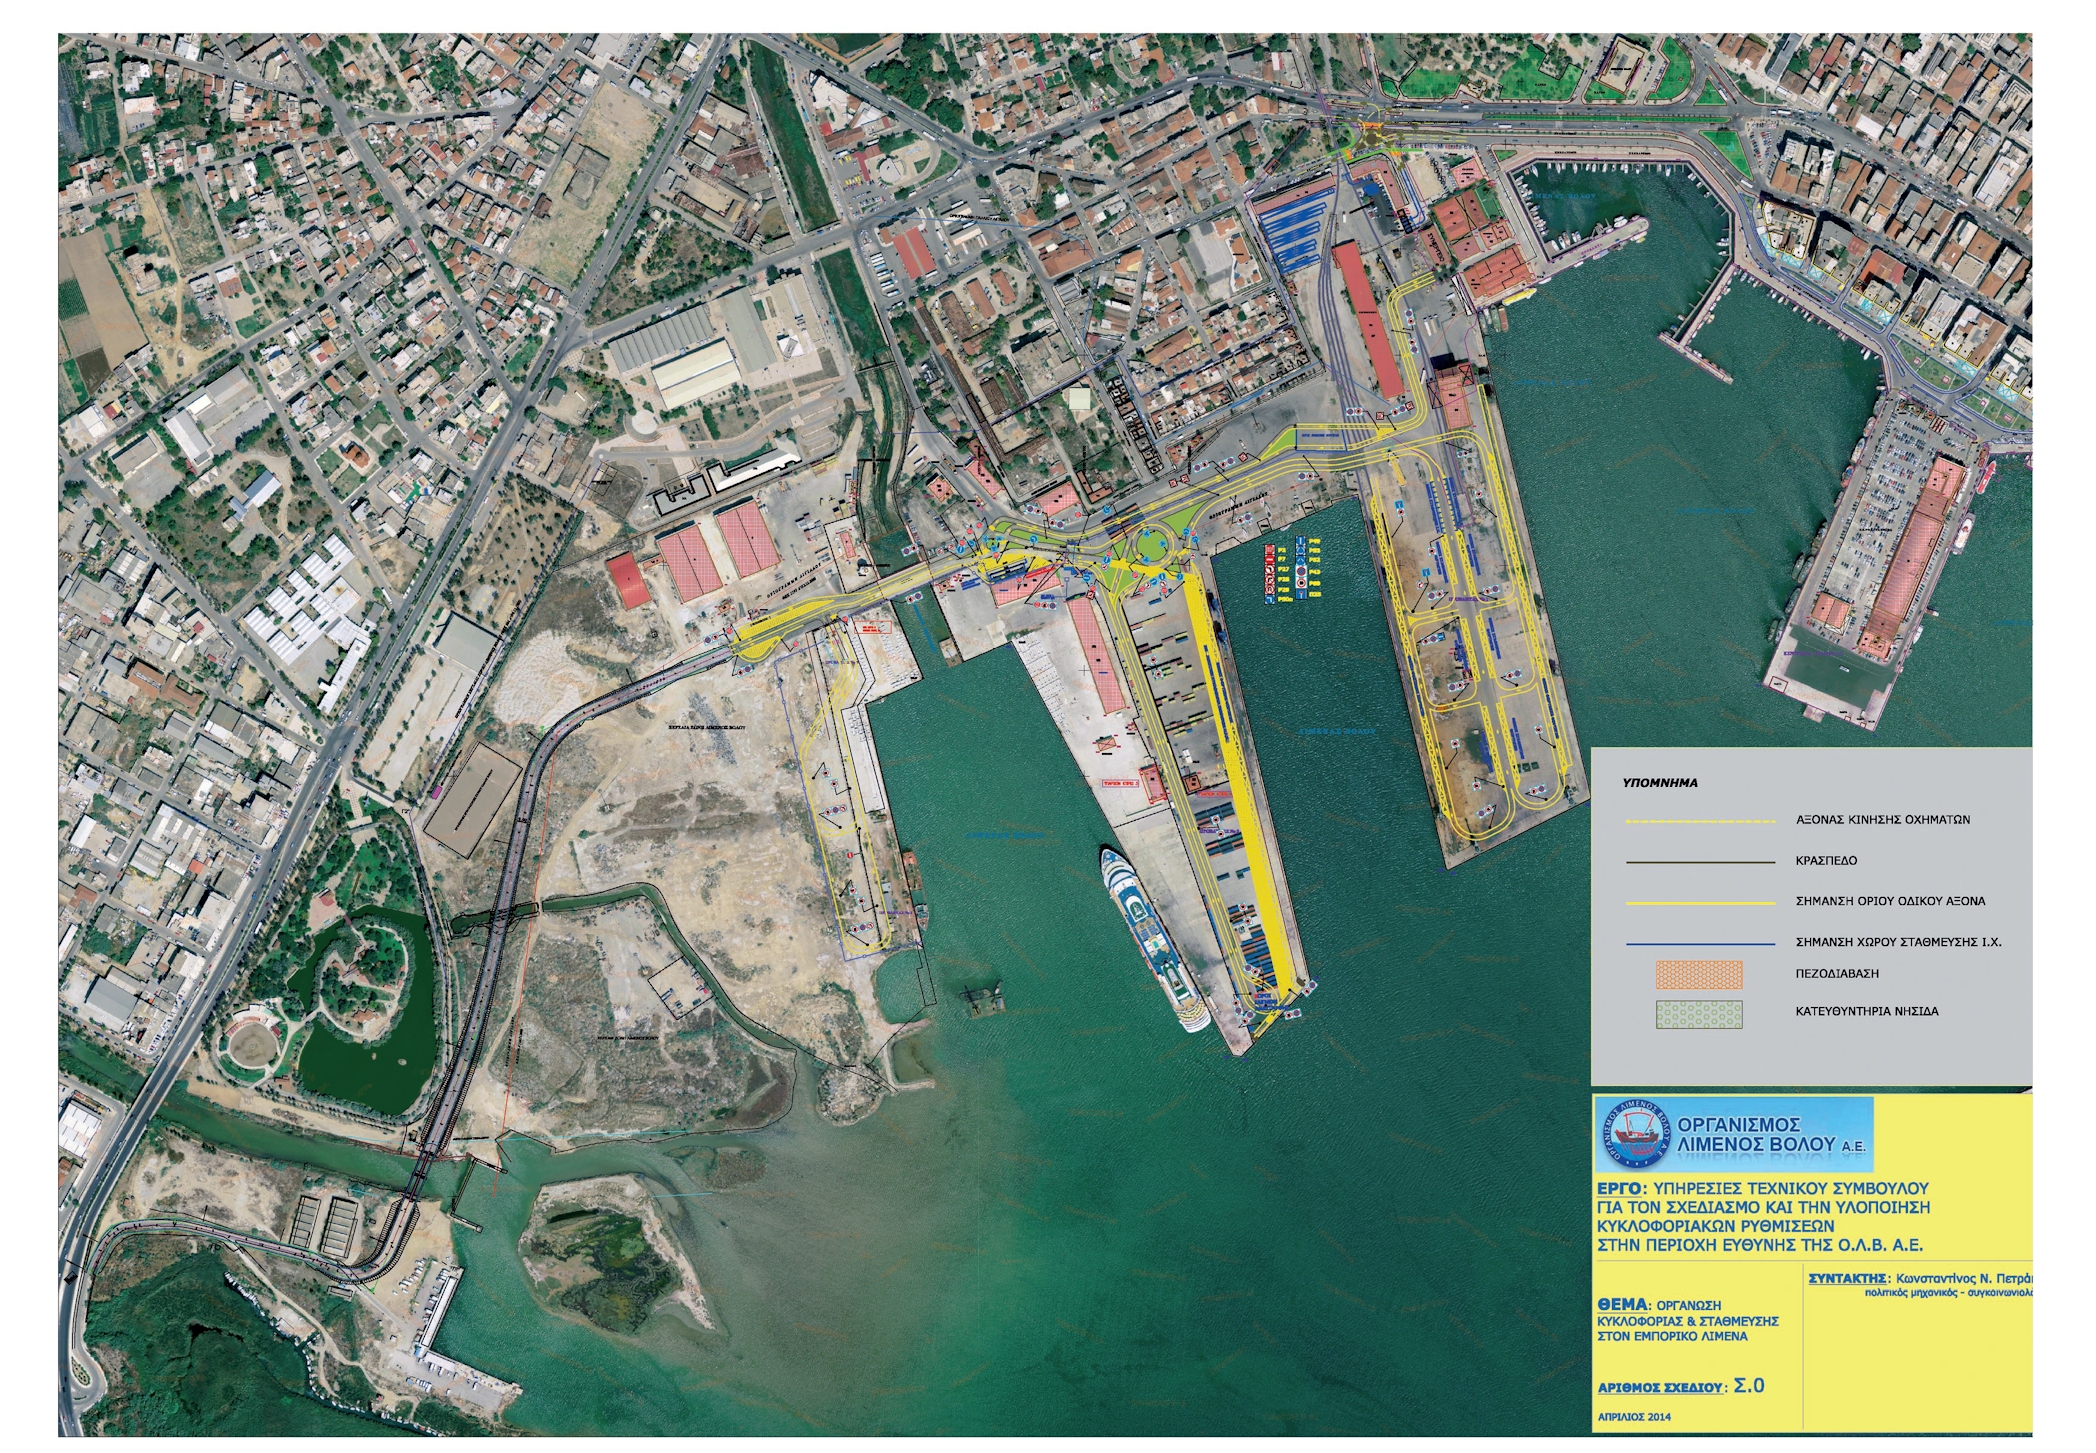Viewport: 2096px width, 1453px height.
Task: Click the ΘΕΜΑ underlined label
Action: pyautogui.click(x=1622, y=1305)
